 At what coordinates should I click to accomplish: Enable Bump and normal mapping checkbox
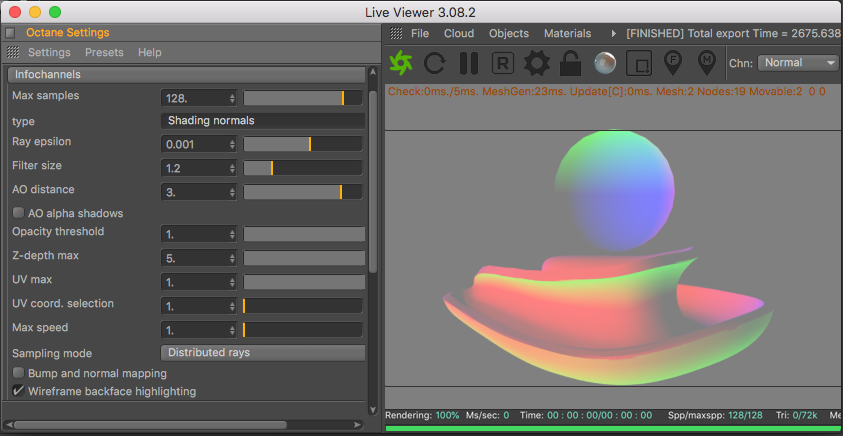(18, 373)
